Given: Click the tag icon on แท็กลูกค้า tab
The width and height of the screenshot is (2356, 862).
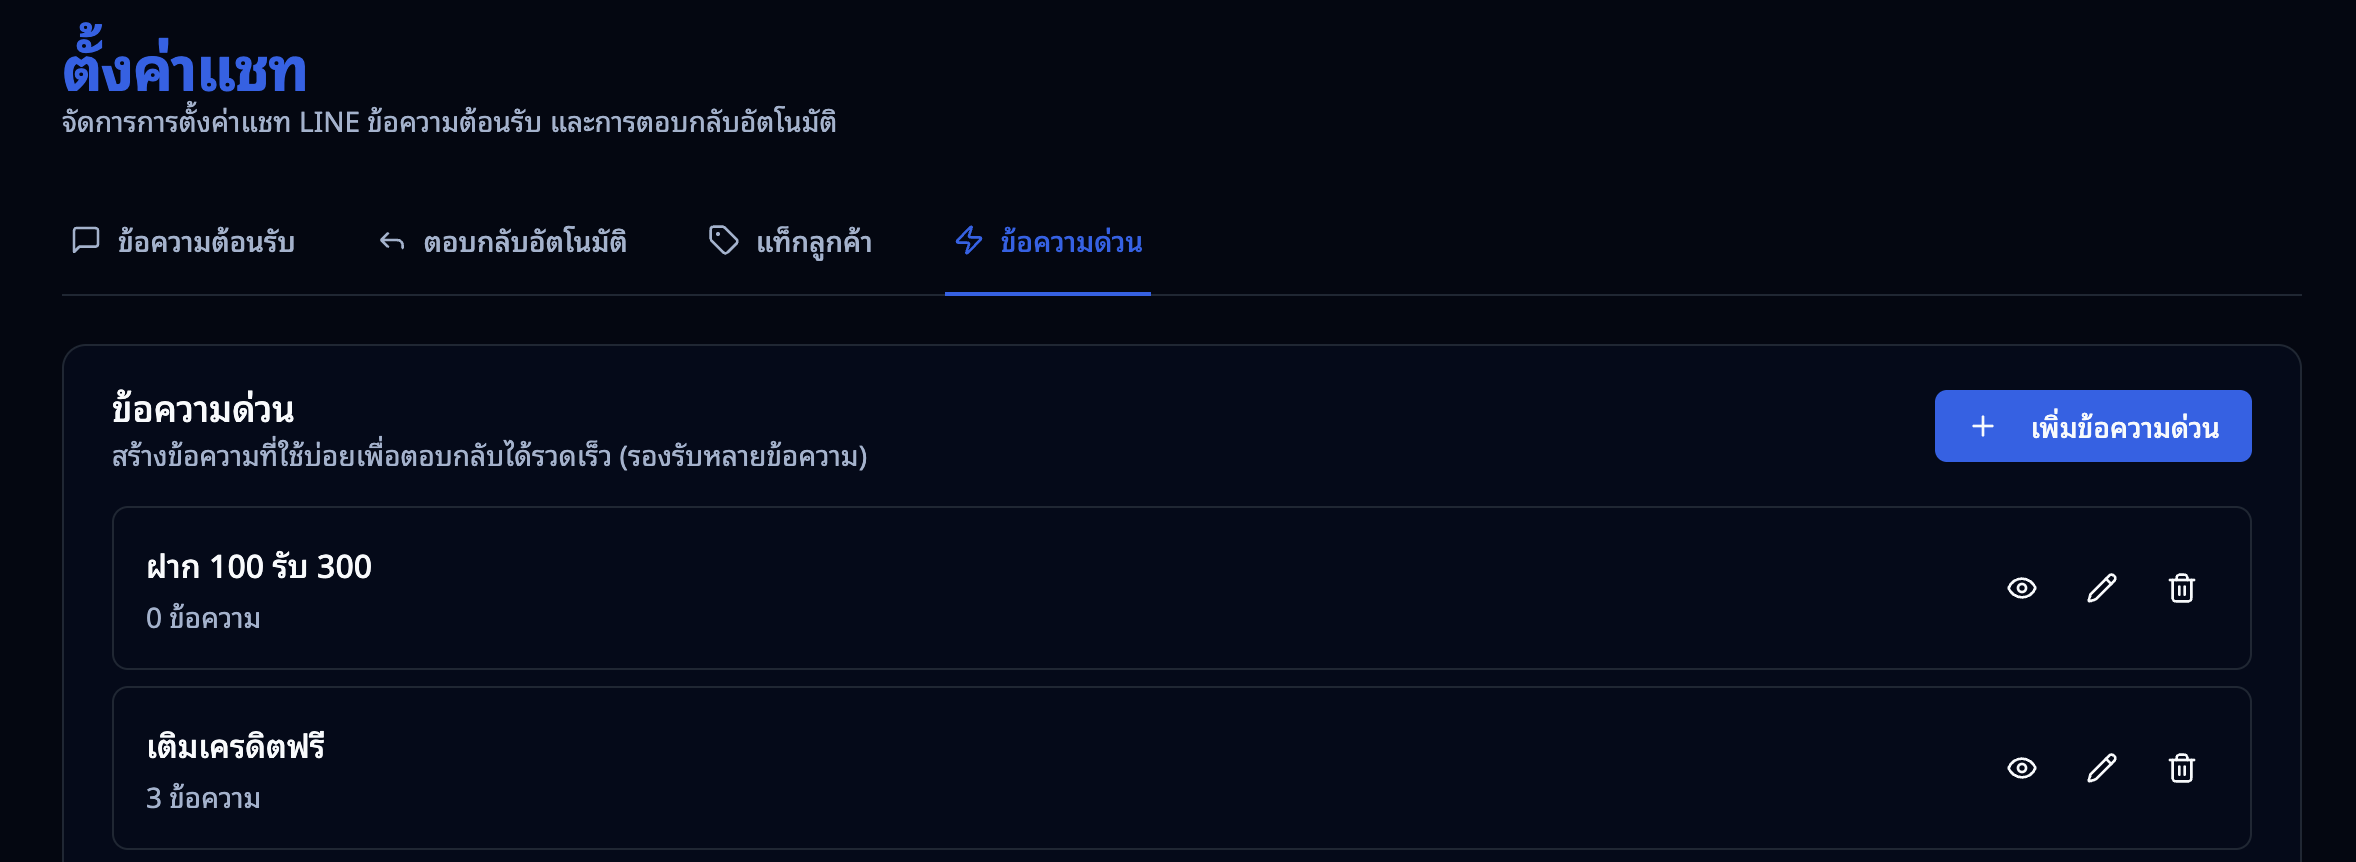Looking at the screenshot, I should [x=722, y=240].
